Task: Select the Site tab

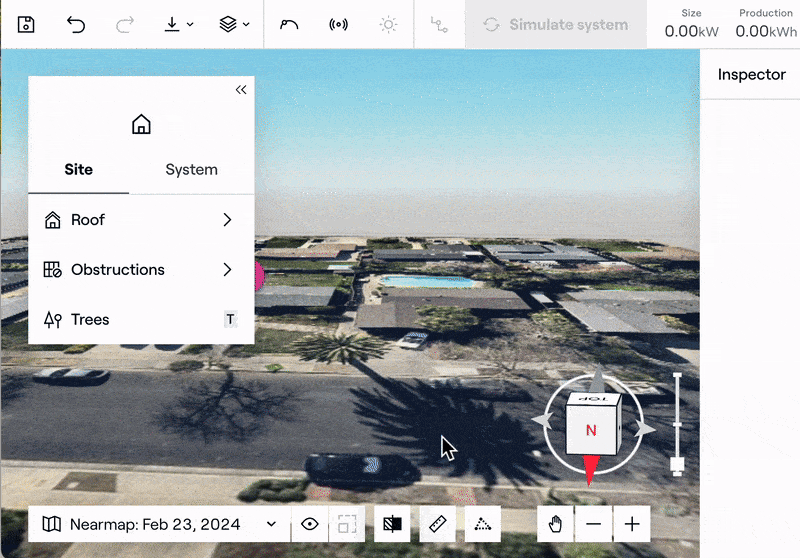Action: (x=78, y=169)
